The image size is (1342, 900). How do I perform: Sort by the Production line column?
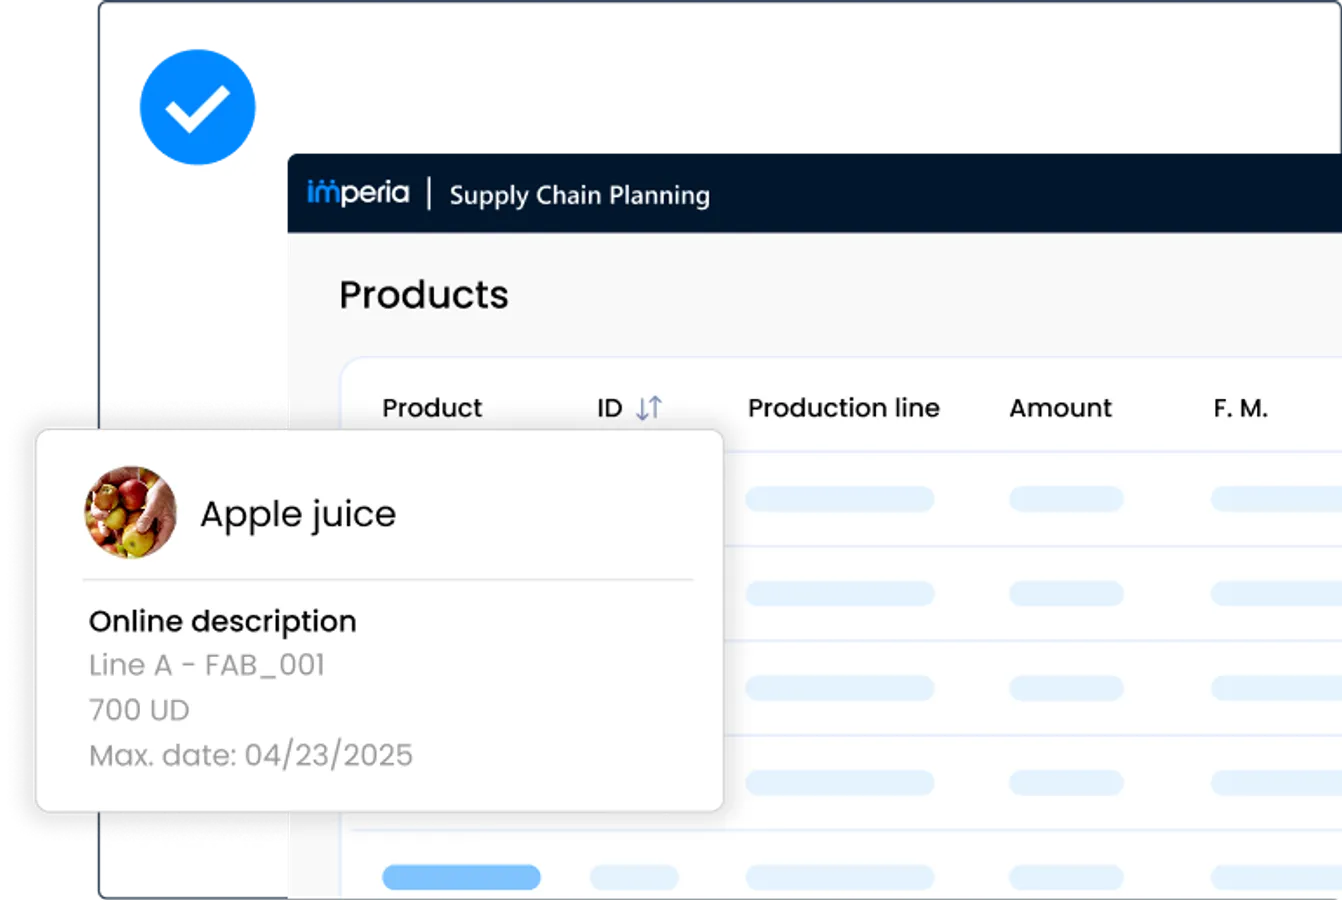(x=843, y=408)
